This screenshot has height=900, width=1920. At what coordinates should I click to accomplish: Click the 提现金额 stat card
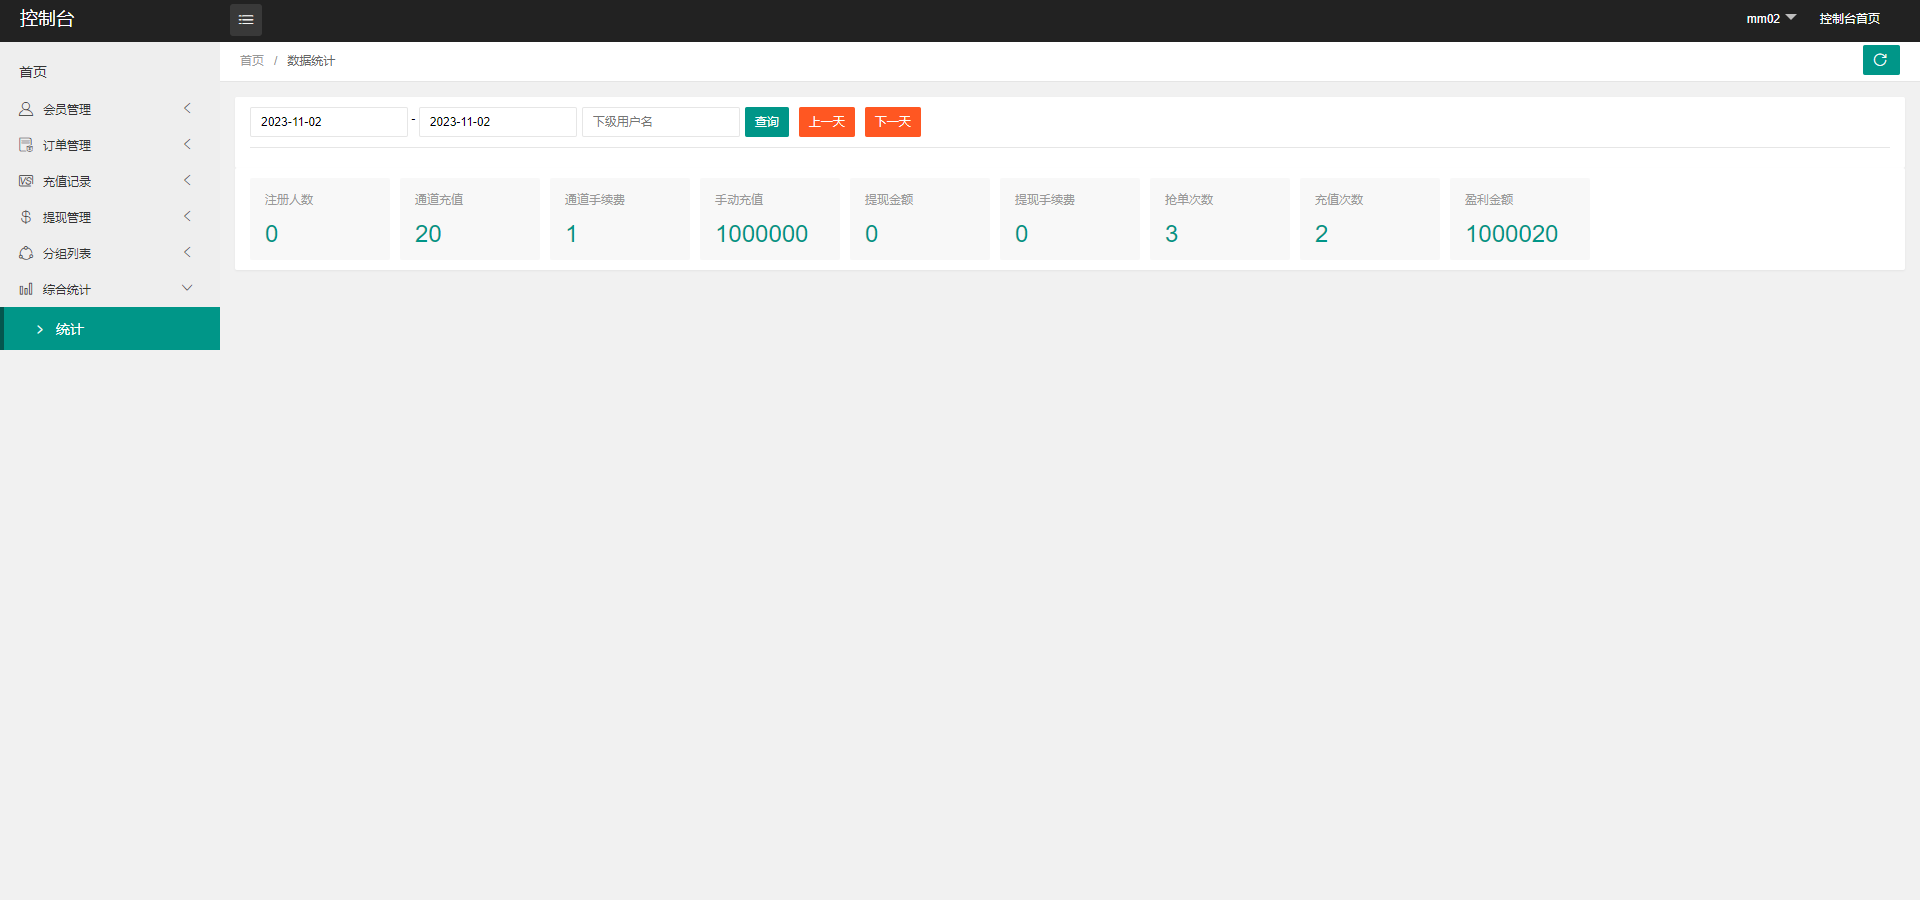coord(920,219)
